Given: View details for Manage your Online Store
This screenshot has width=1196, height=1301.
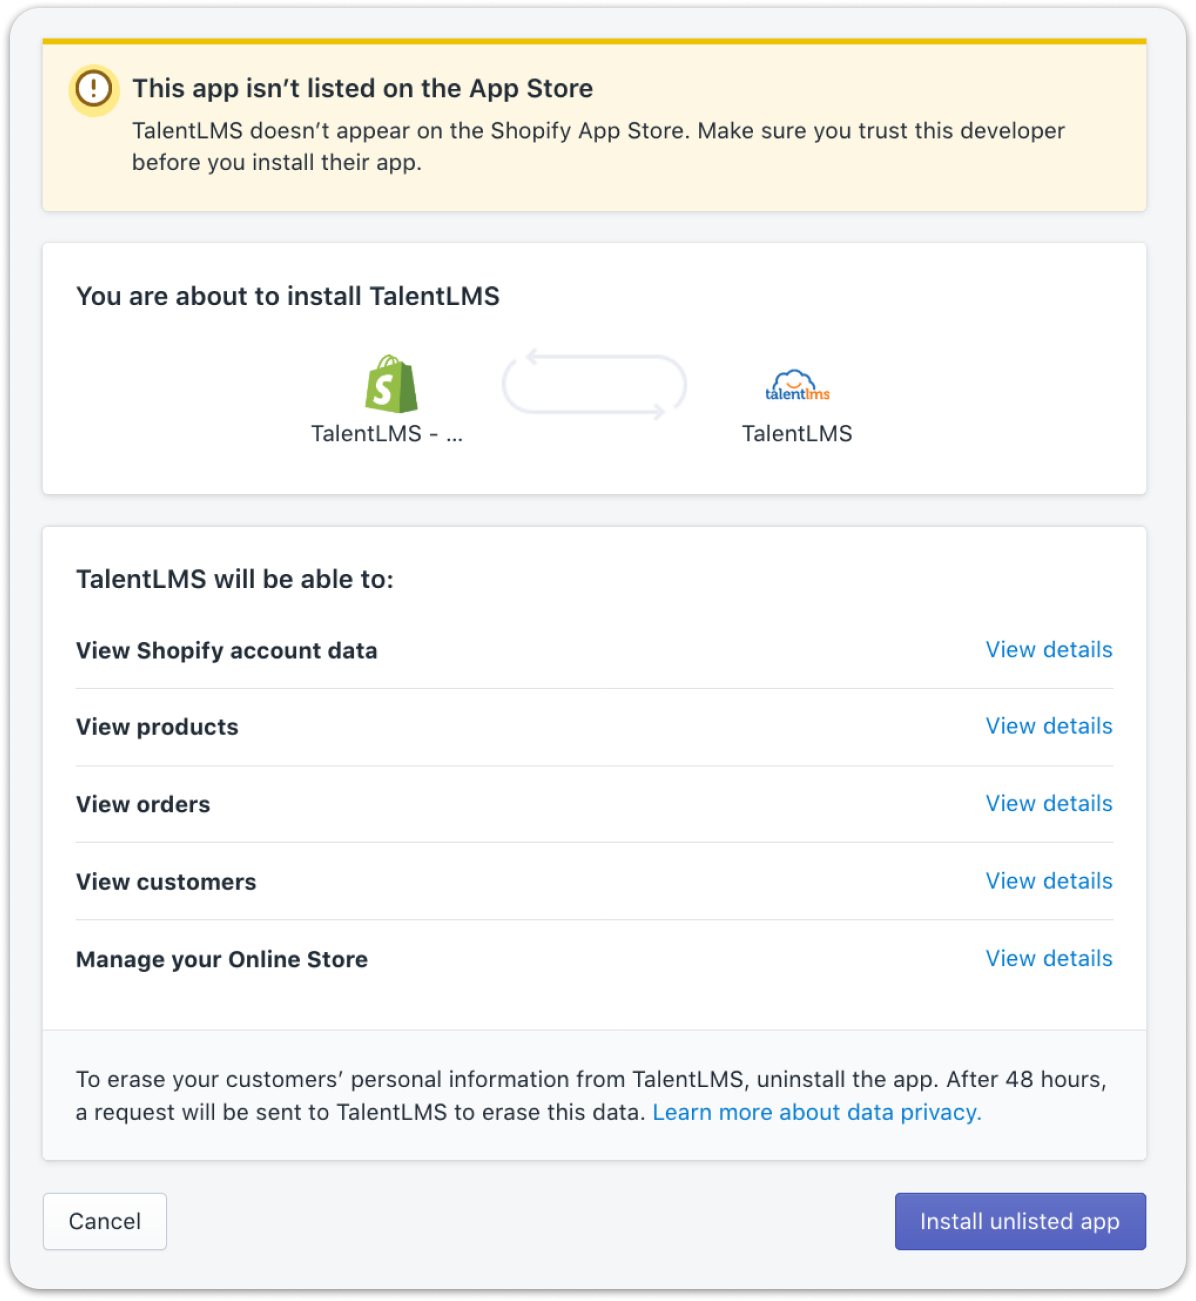Looking at the screenshot, I should coord(1049,959).
